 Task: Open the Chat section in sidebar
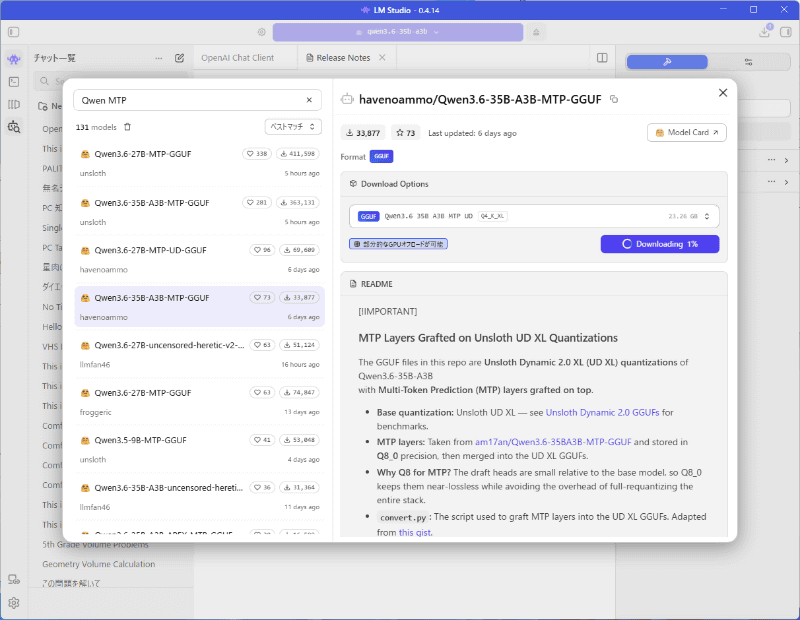tap(14, 59)
